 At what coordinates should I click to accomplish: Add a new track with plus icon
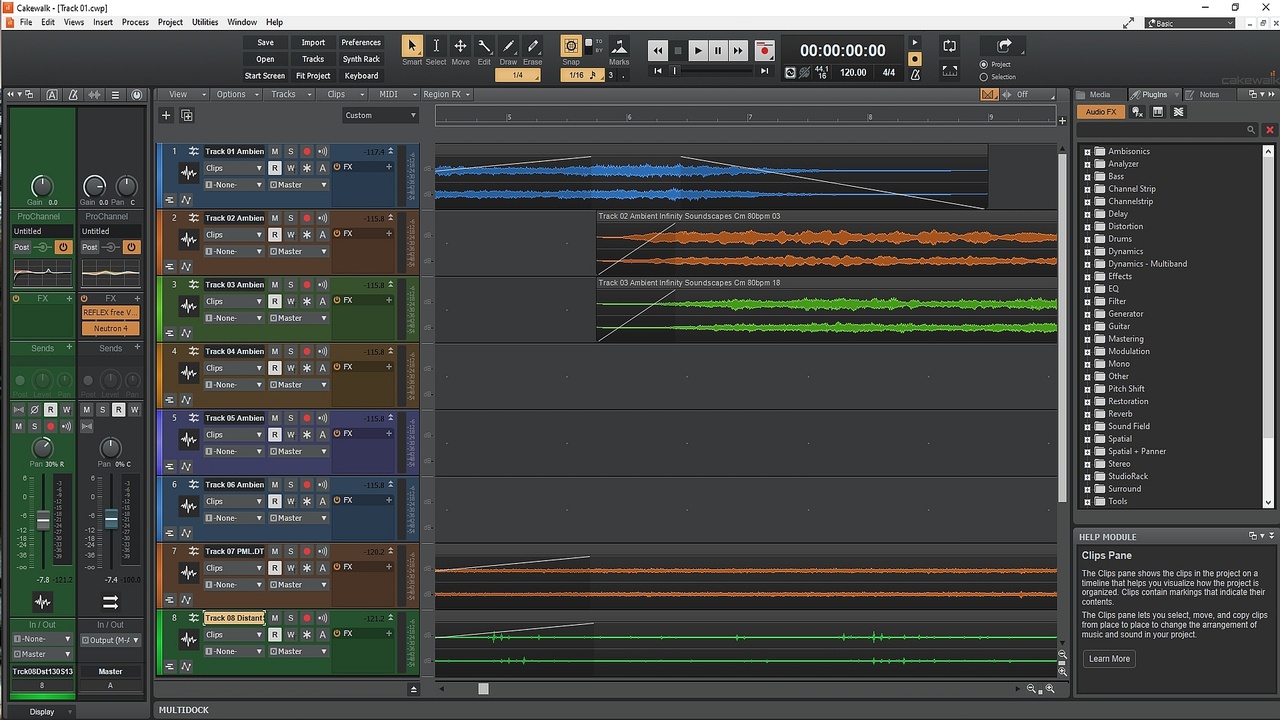(166, 115)
